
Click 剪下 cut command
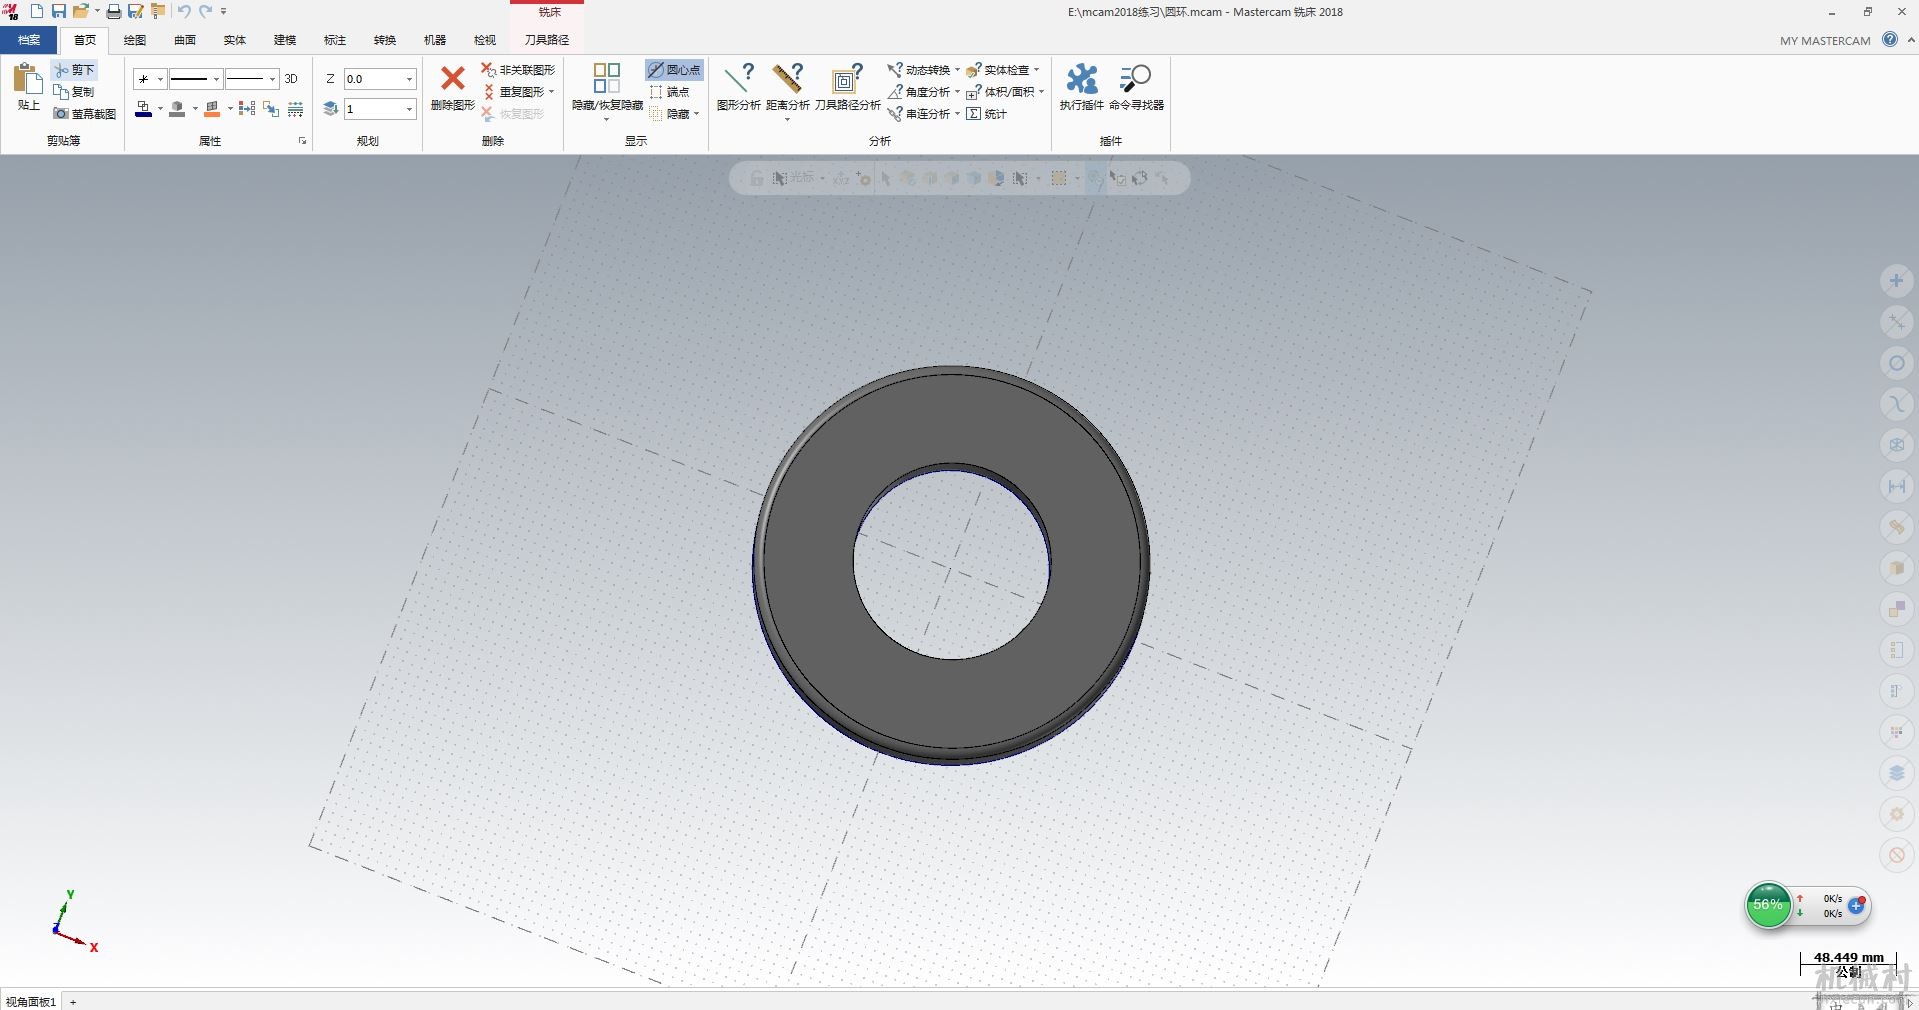coord(75,70)
